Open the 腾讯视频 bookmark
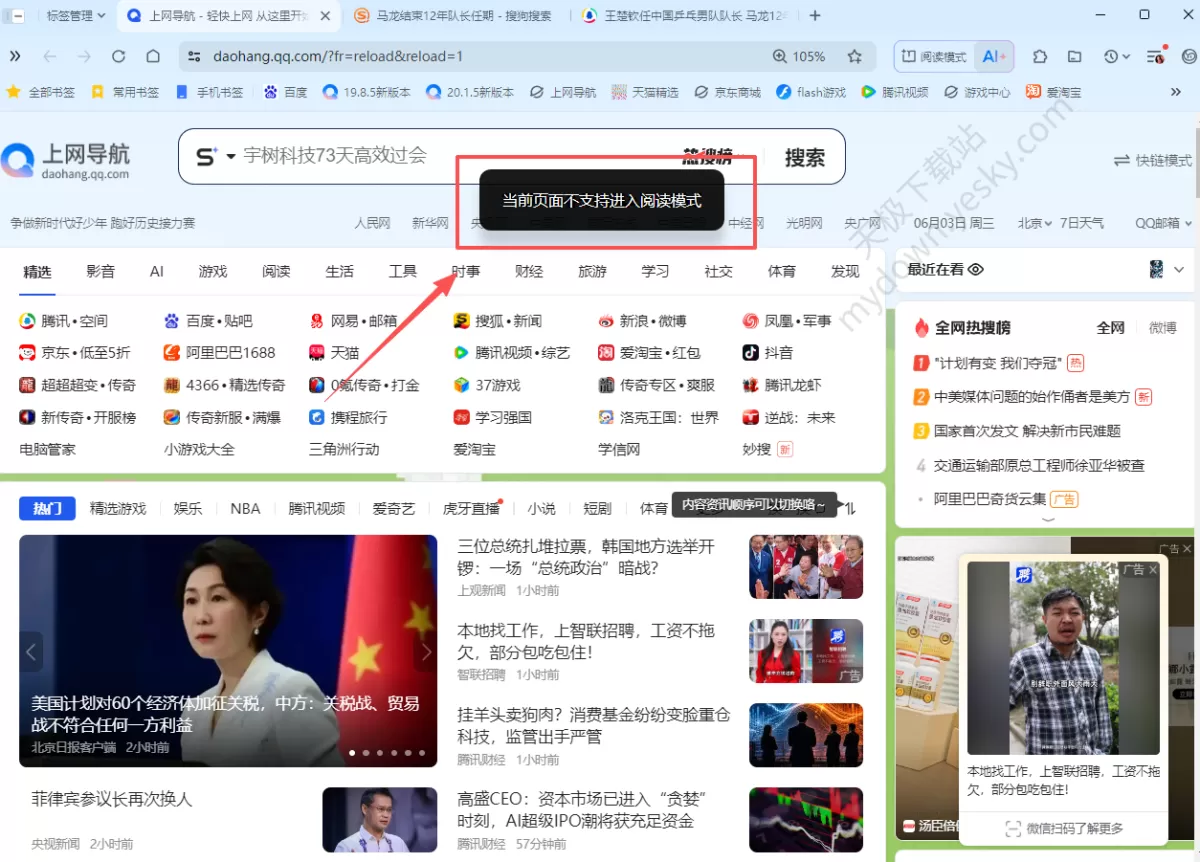Viewport: 1200px width, 862px height. coord(895,92)
